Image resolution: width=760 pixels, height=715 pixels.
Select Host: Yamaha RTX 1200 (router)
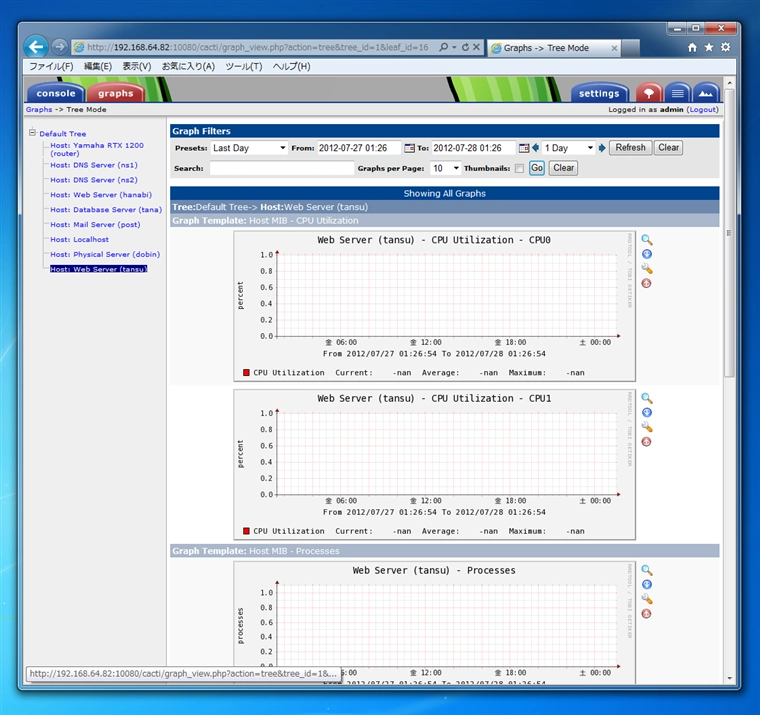pyautogui.click(x=97, y=149)
